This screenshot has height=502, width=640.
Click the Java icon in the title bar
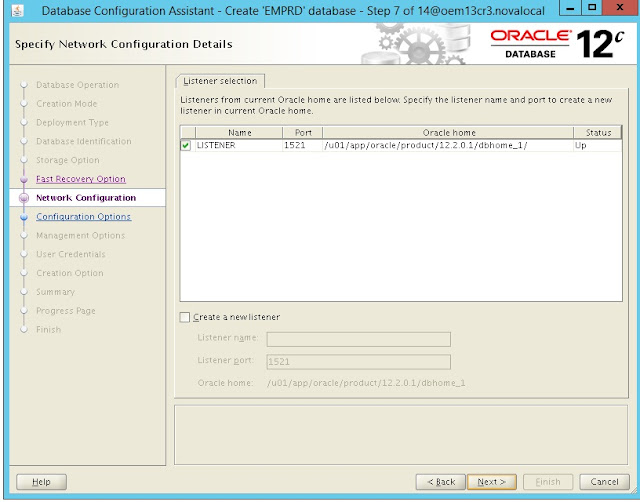pyautogui.click(x=18, y=10)
